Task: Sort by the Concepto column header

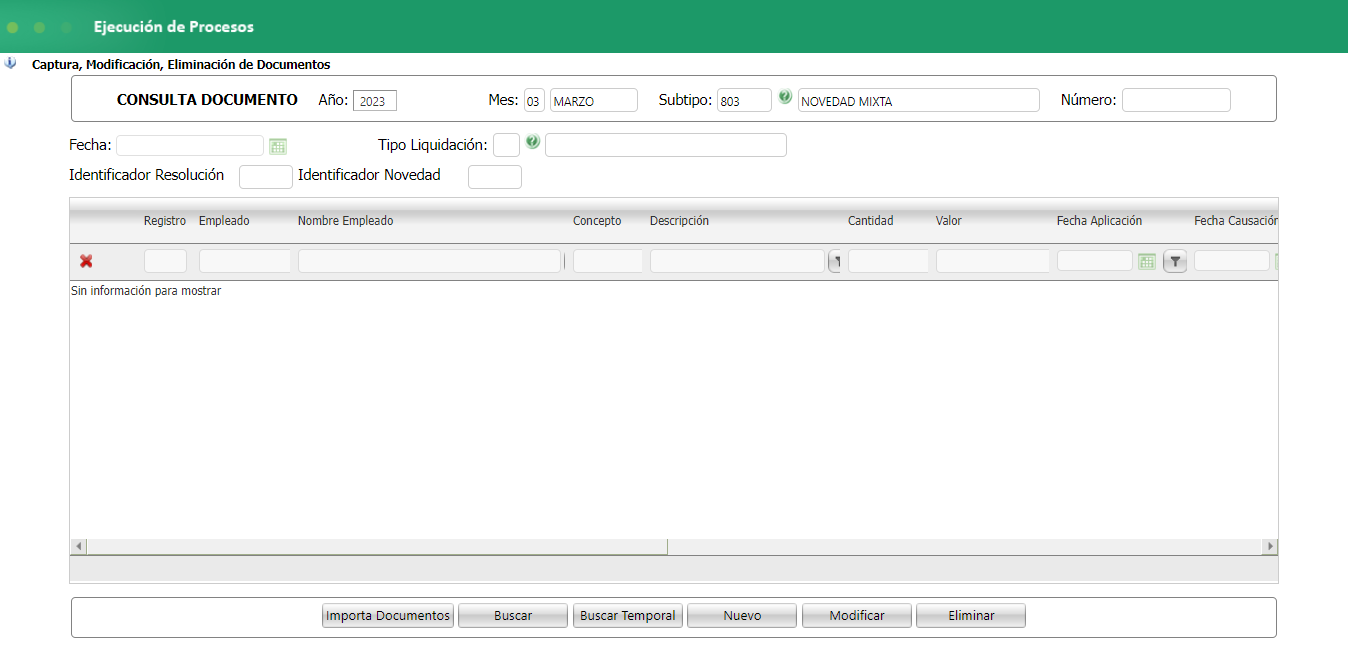Action: (597, 221)
